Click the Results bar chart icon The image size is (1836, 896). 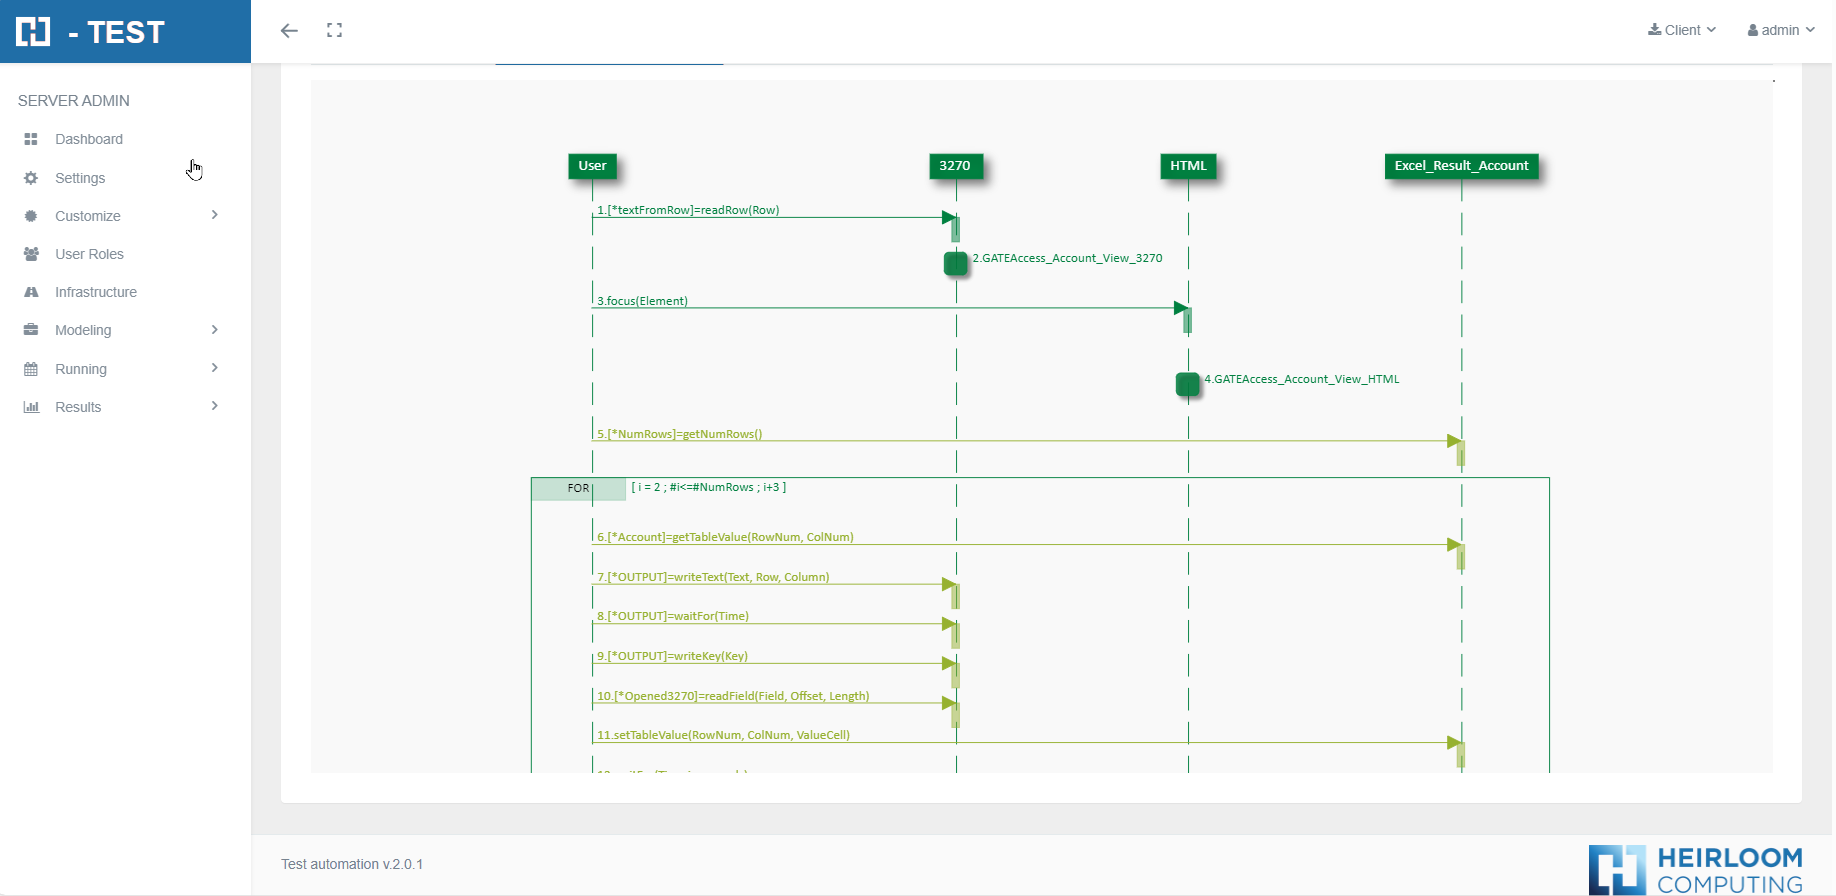[31, 407]
